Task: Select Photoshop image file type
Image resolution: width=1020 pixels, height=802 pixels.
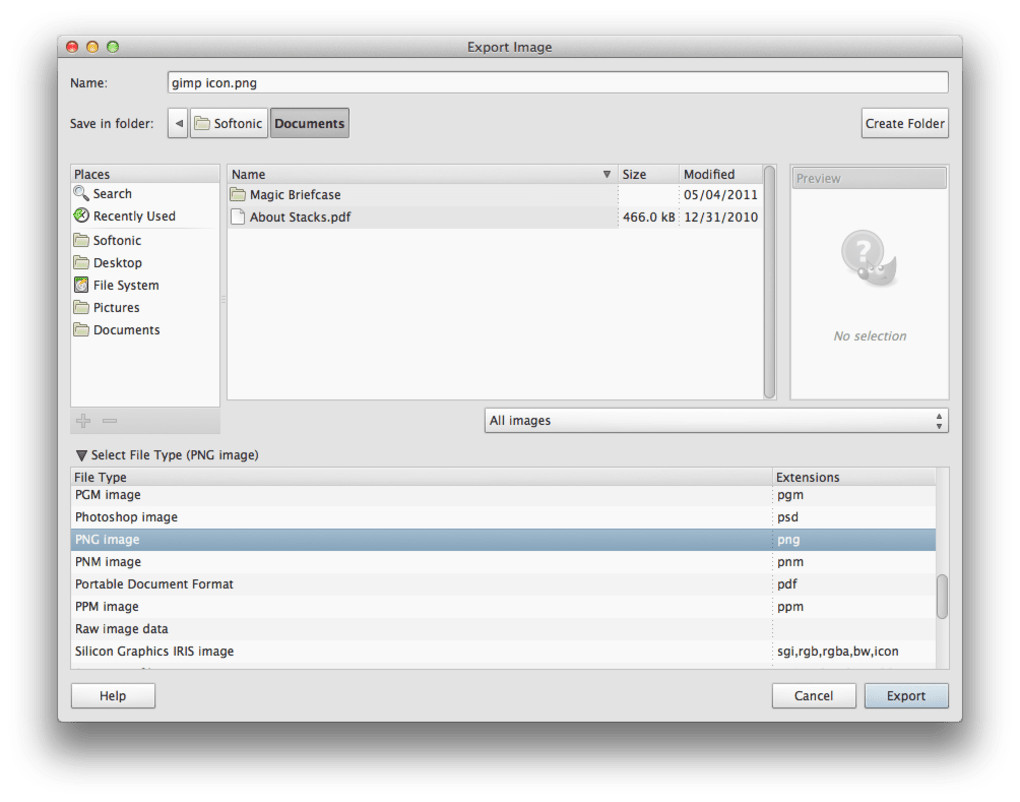Action: 503,517
